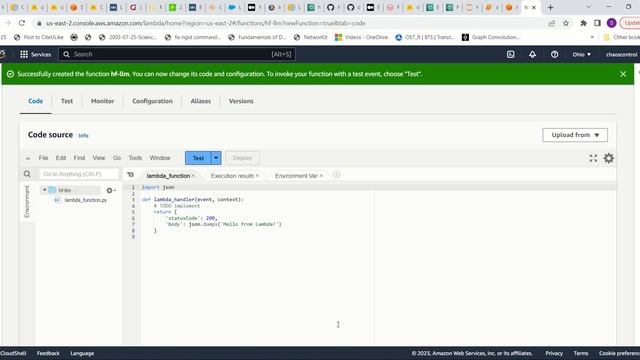Share this page from address bar
640x360 pixels.
click(552, 23)
